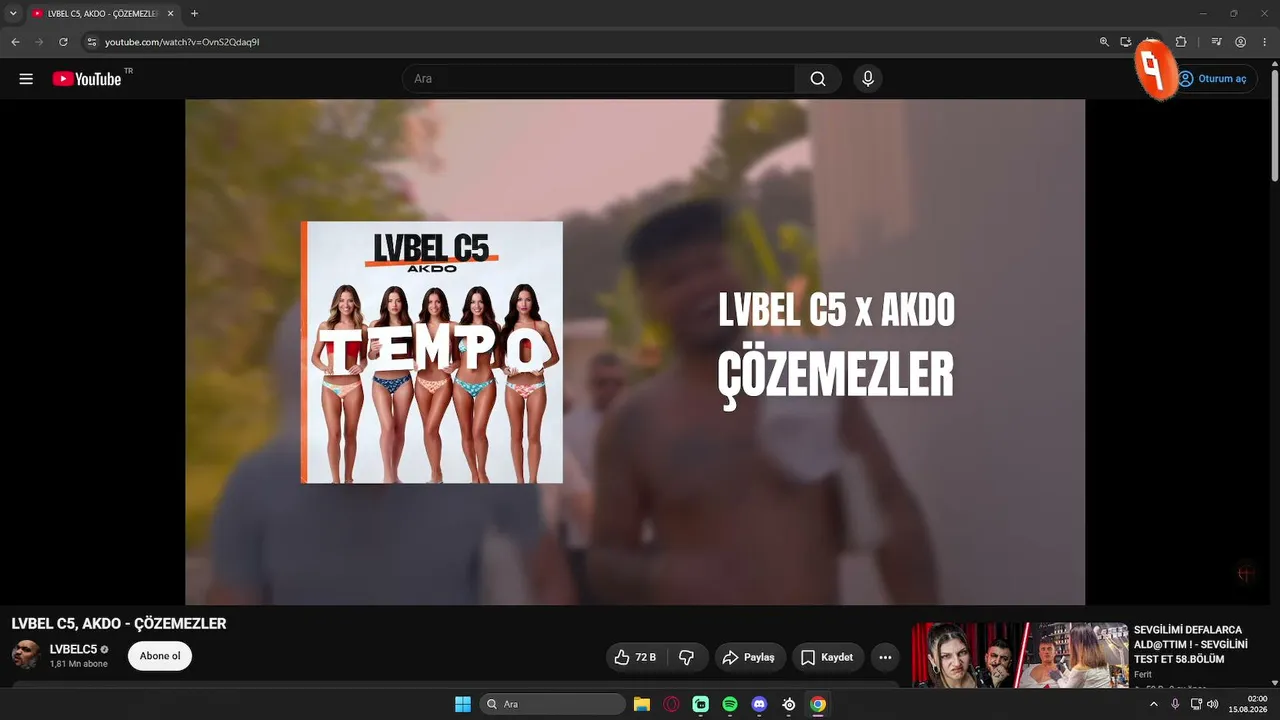
Task: Open the Chrome extensions menu
Action: 1181,42
